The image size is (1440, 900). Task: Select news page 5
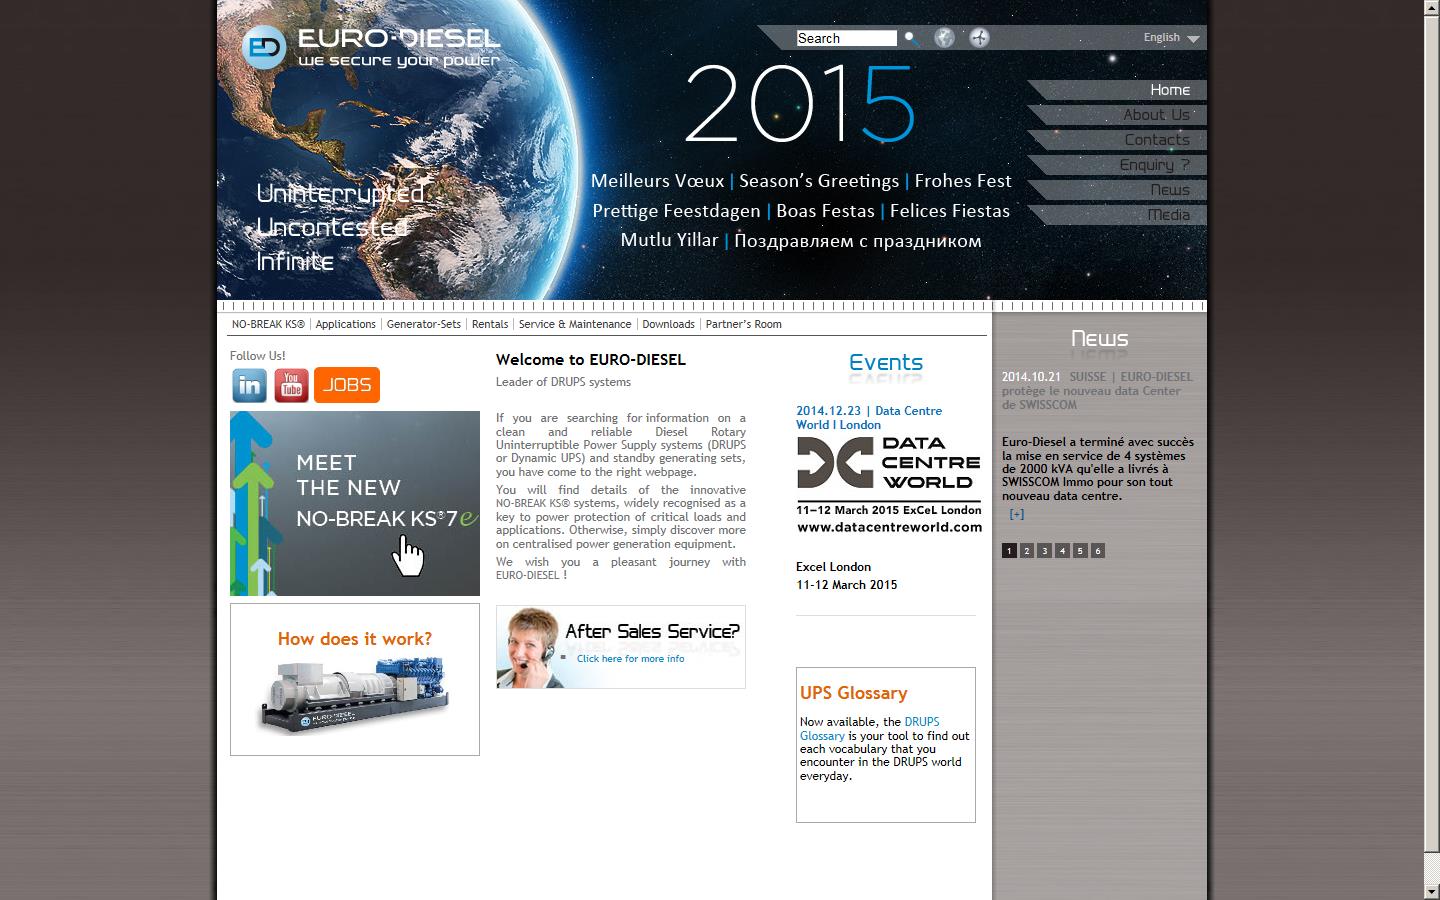1080,551
